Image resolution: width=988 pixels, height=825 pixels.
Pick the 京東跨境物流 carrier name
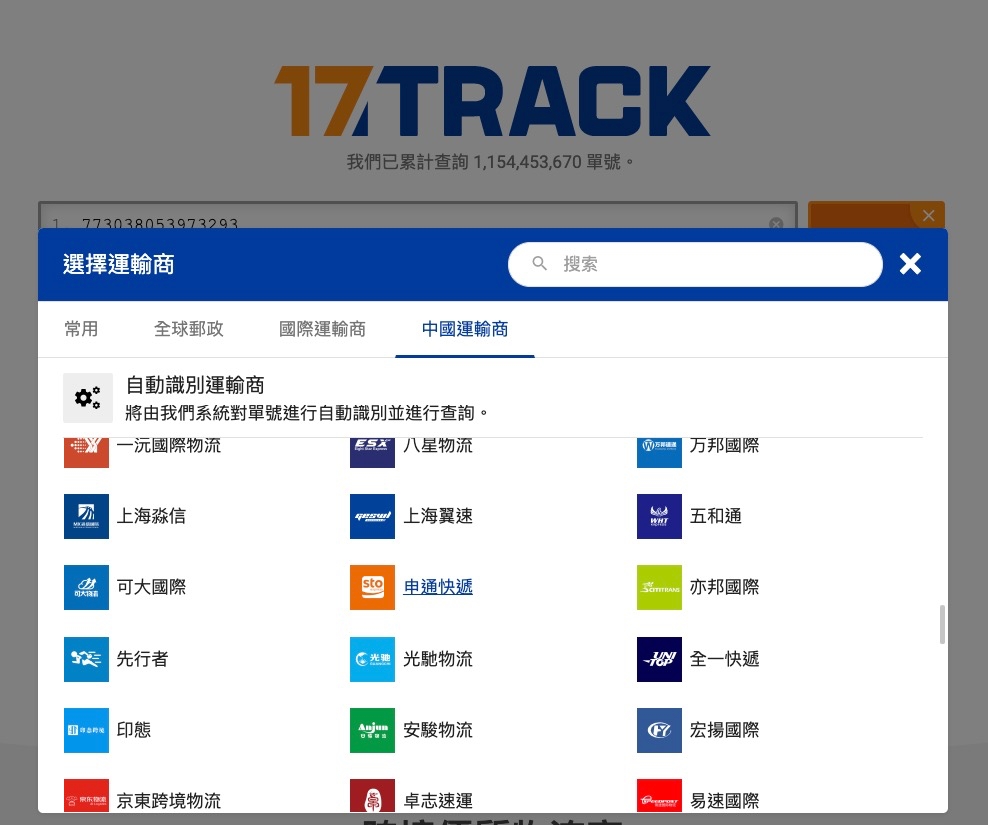coord(169,800)
